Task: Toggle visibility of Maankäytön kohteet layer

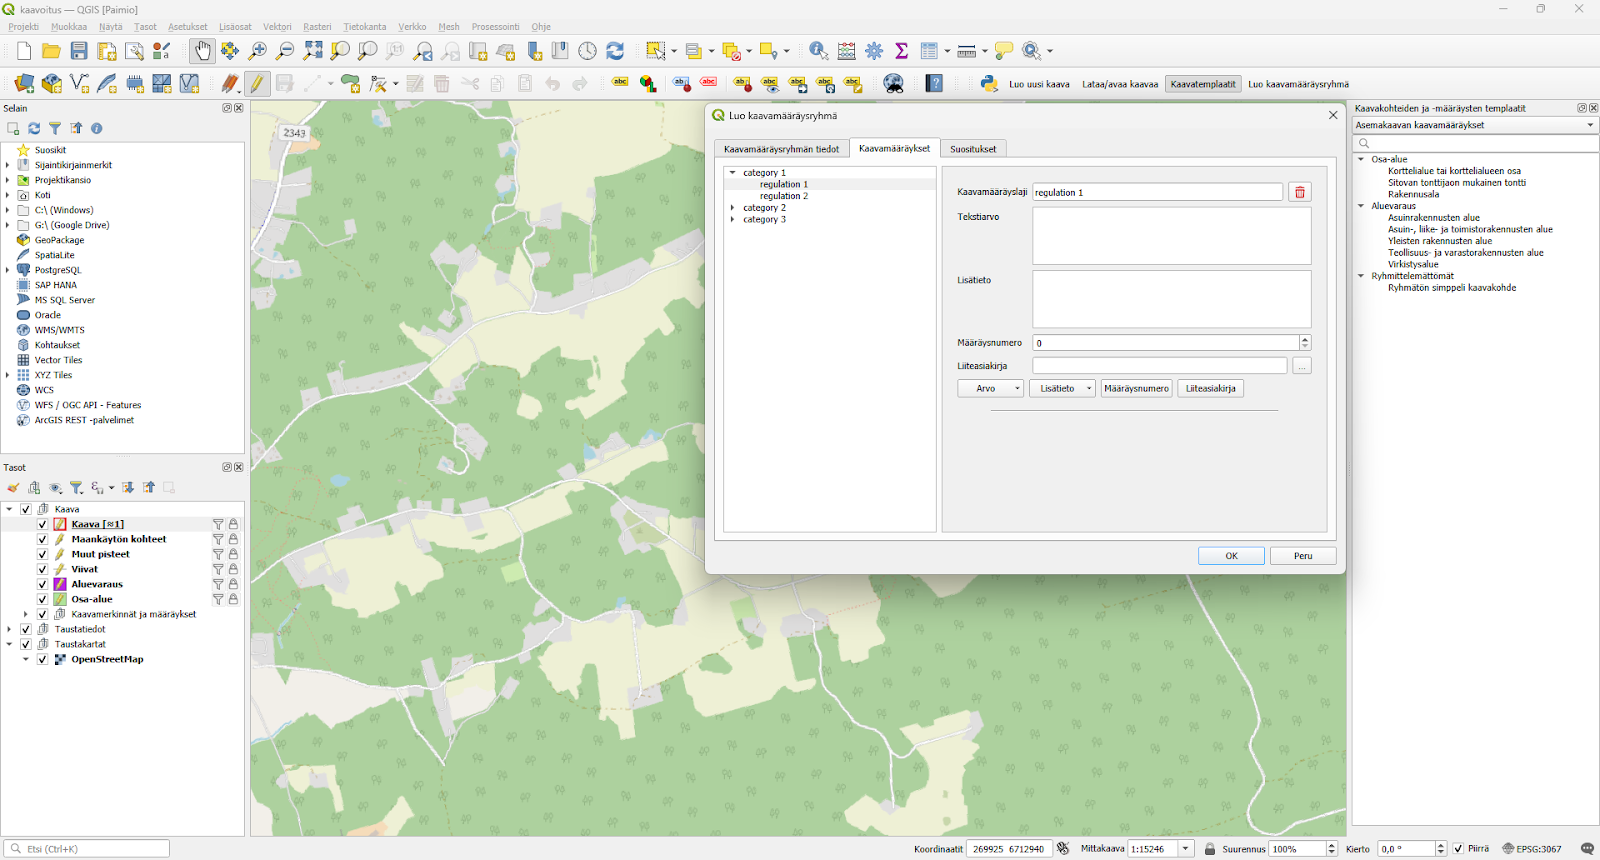Action: pyautogui.click(x=42, y=539)
